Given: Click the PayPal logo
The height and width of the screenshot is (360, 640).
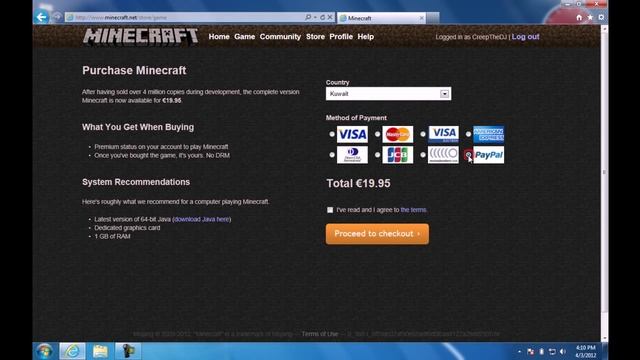Looking at the screenshot, I should click(x=489, y=155).
